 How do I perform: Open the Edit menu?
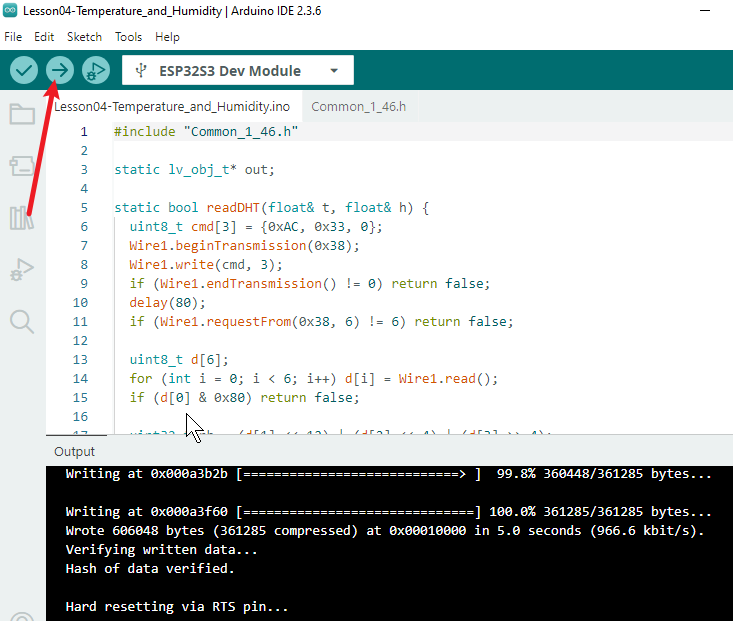point(44,37)
